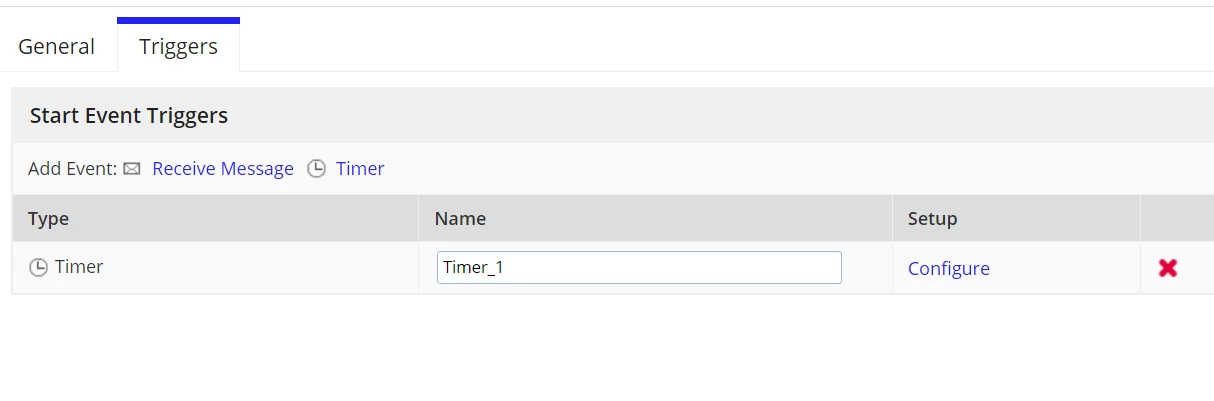The width and height of the screenshot is (1214, 401).
Task: Open Configure for Timer_1 trigger
Action: 949,268
